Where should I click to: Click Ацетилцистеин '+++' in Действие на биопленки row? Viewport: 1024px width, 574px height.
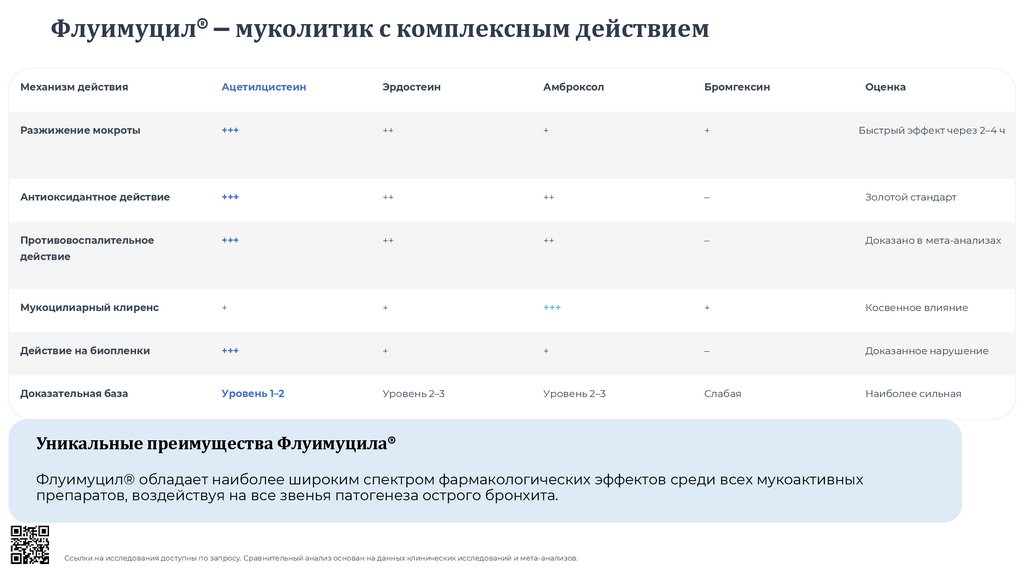coord(230,351)
